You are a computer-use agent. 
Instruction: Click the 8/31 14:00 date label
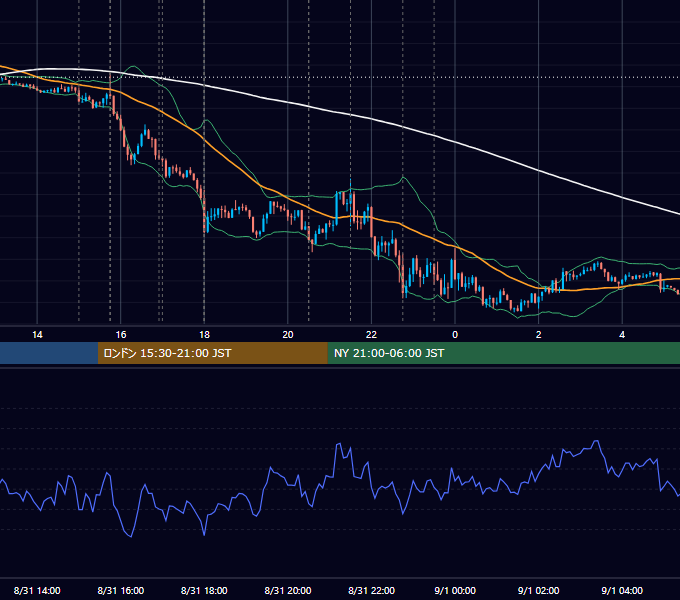click(x=37, y=590)
